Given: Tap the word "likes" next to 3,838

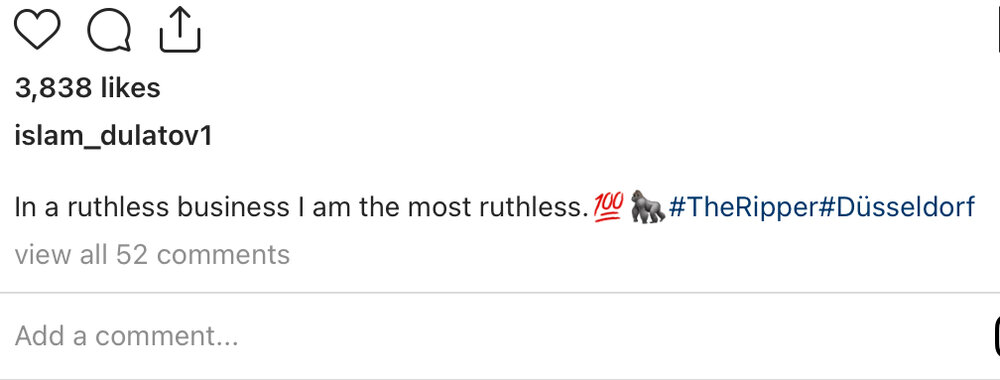Looking at the screenshot, I should pos(130,88).
